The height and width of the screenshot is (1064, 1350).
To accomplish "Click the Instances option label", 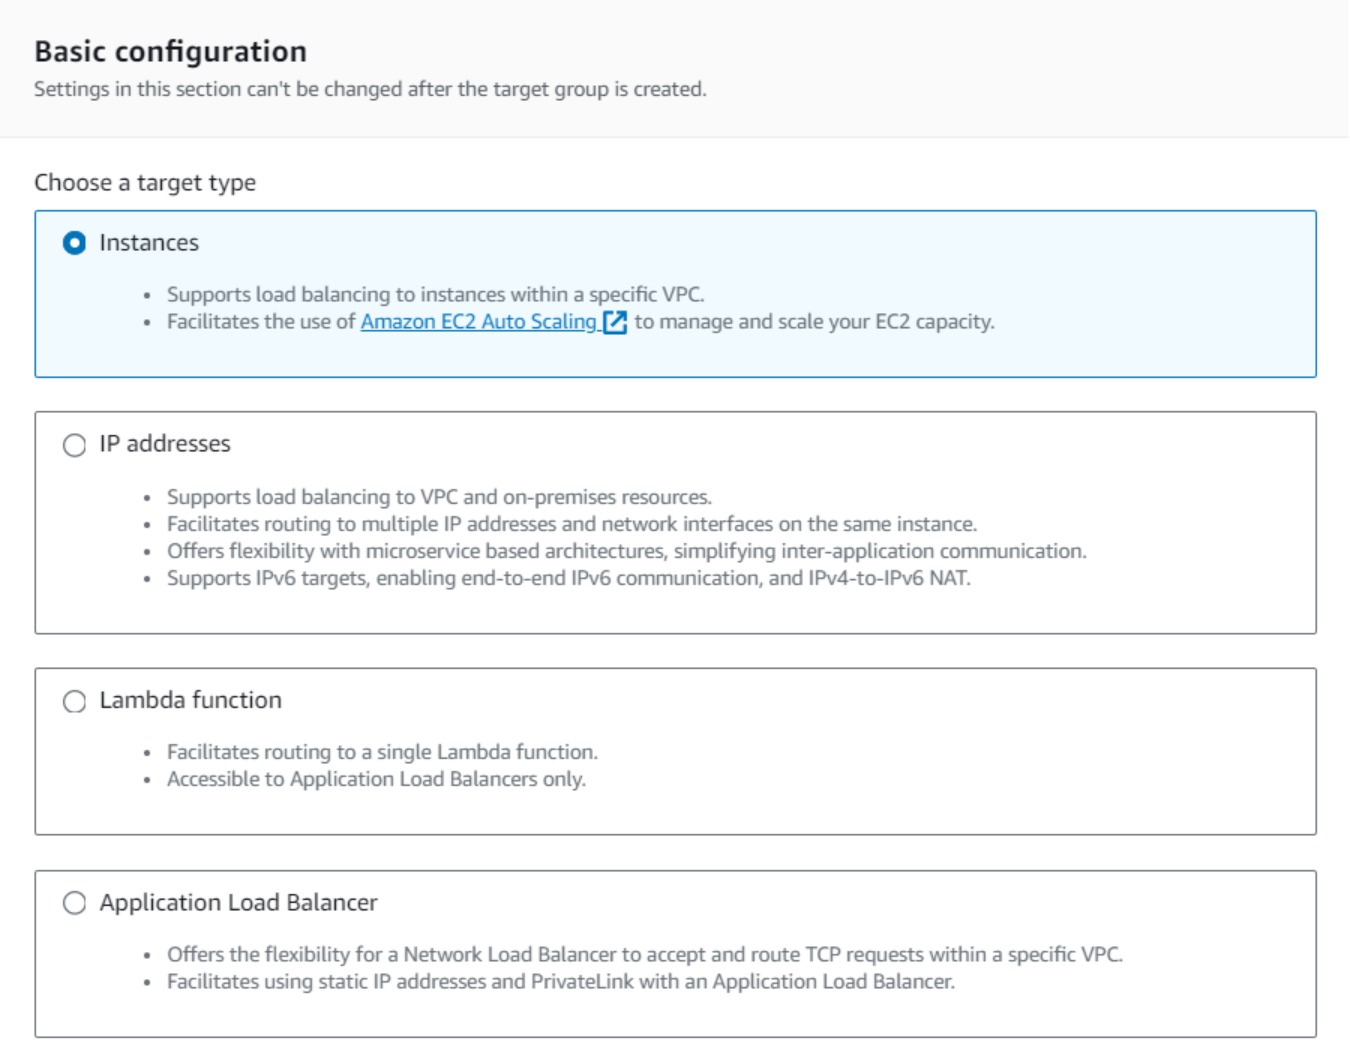I will [149, 243].
